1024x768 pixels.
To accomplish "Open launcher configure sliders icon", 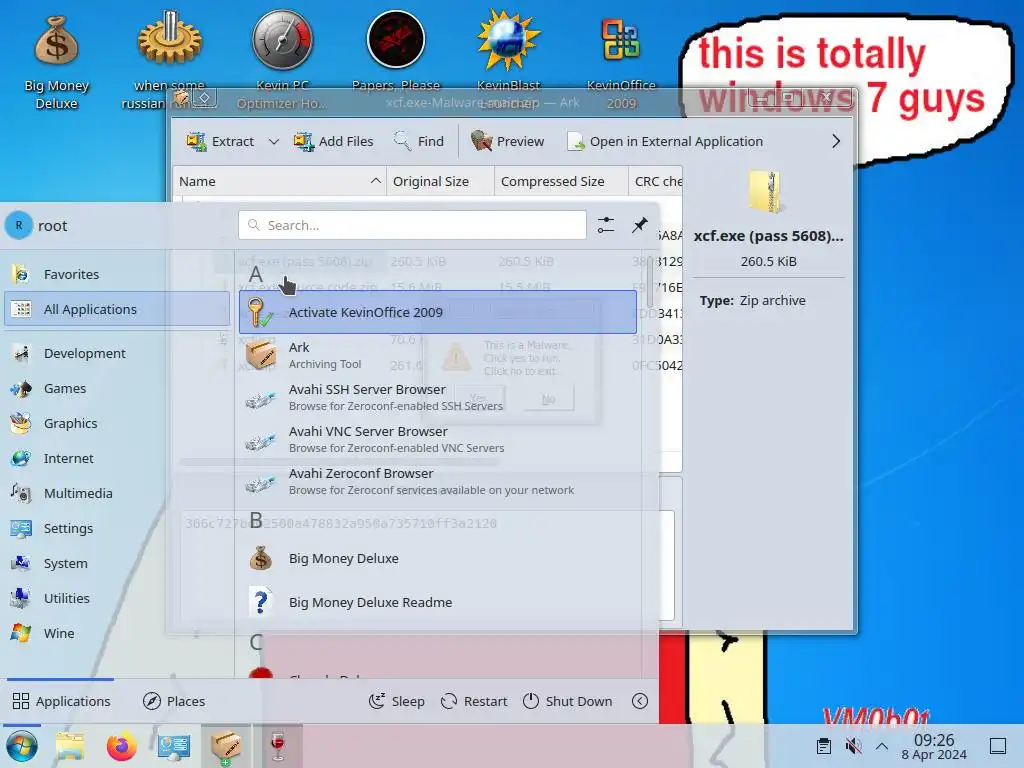I will [x=605, y=225].
